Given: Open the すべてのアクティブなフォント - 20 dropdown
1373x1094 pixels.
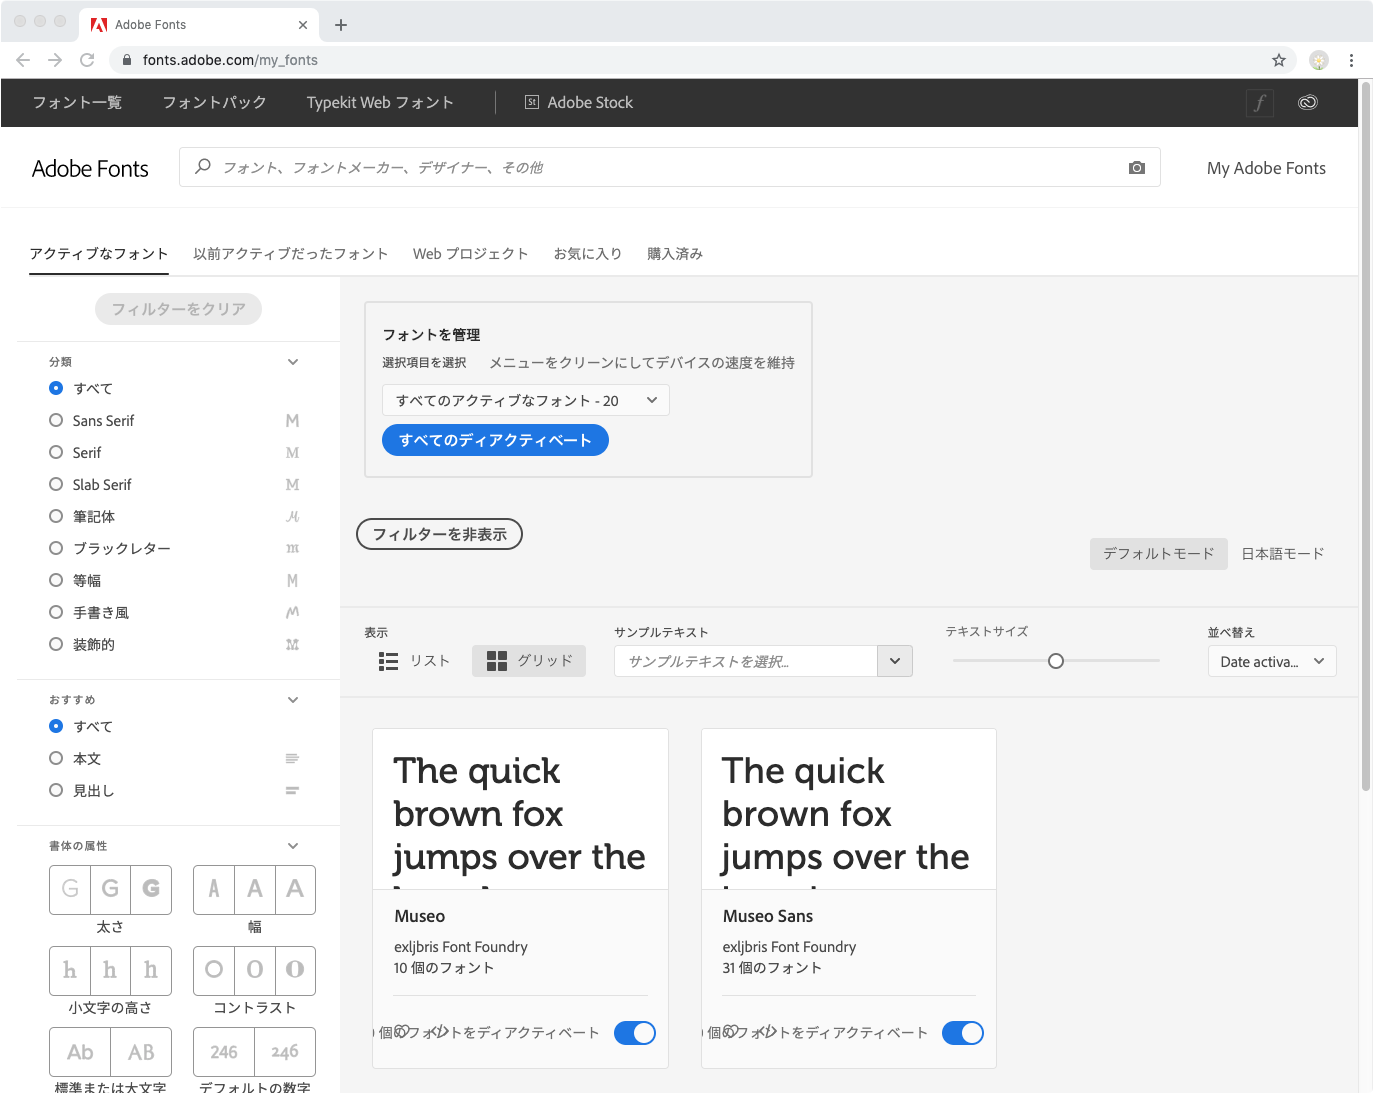Looking at the screenshot, I should 526,401.
